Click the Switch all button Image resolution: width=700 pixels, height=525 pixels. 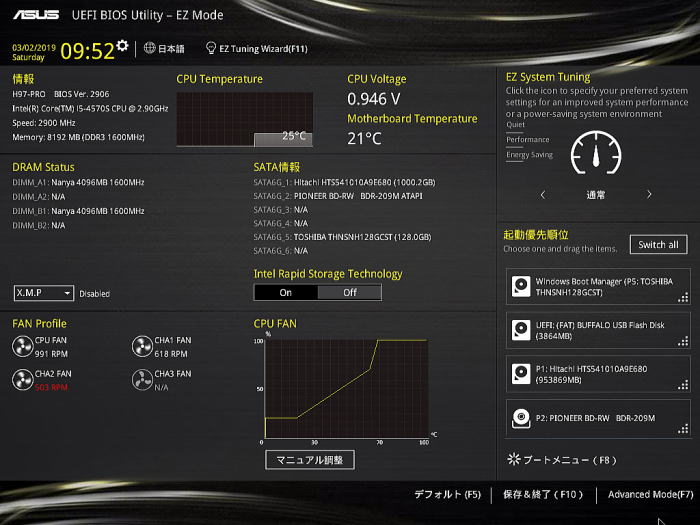coord(658,245)
